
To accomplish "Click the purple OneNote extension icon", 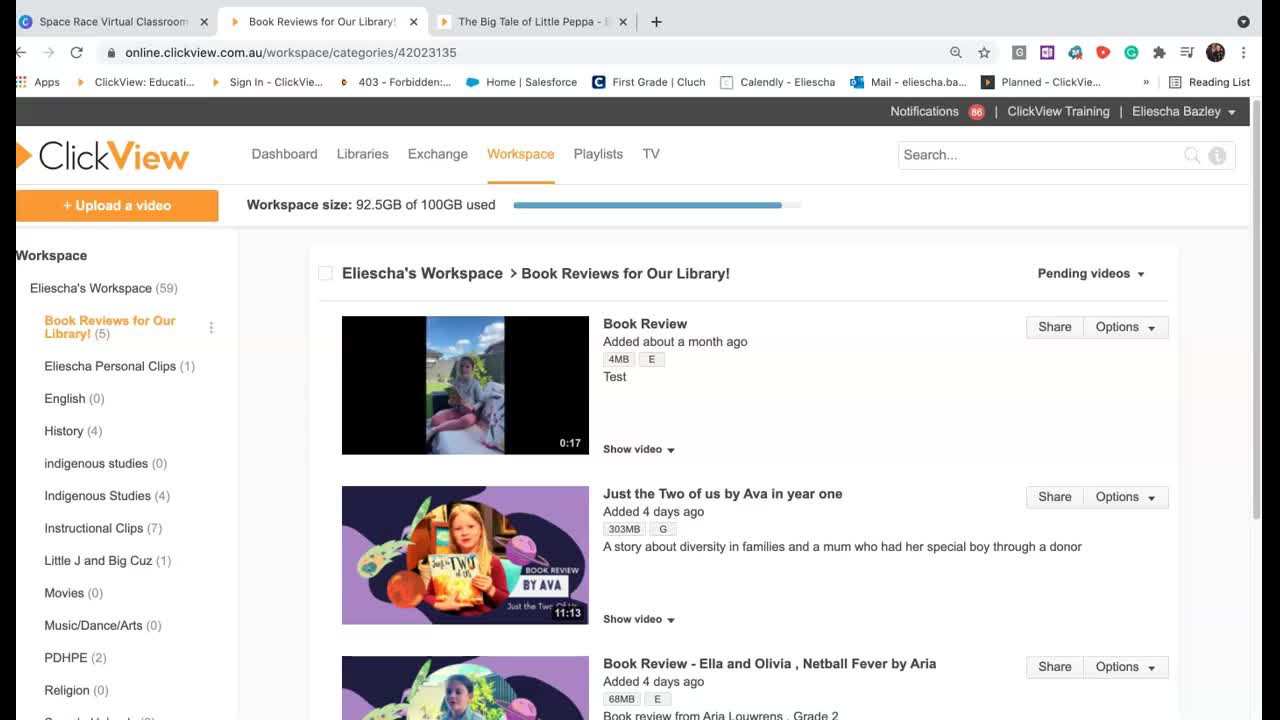I will click(1047, 52).
